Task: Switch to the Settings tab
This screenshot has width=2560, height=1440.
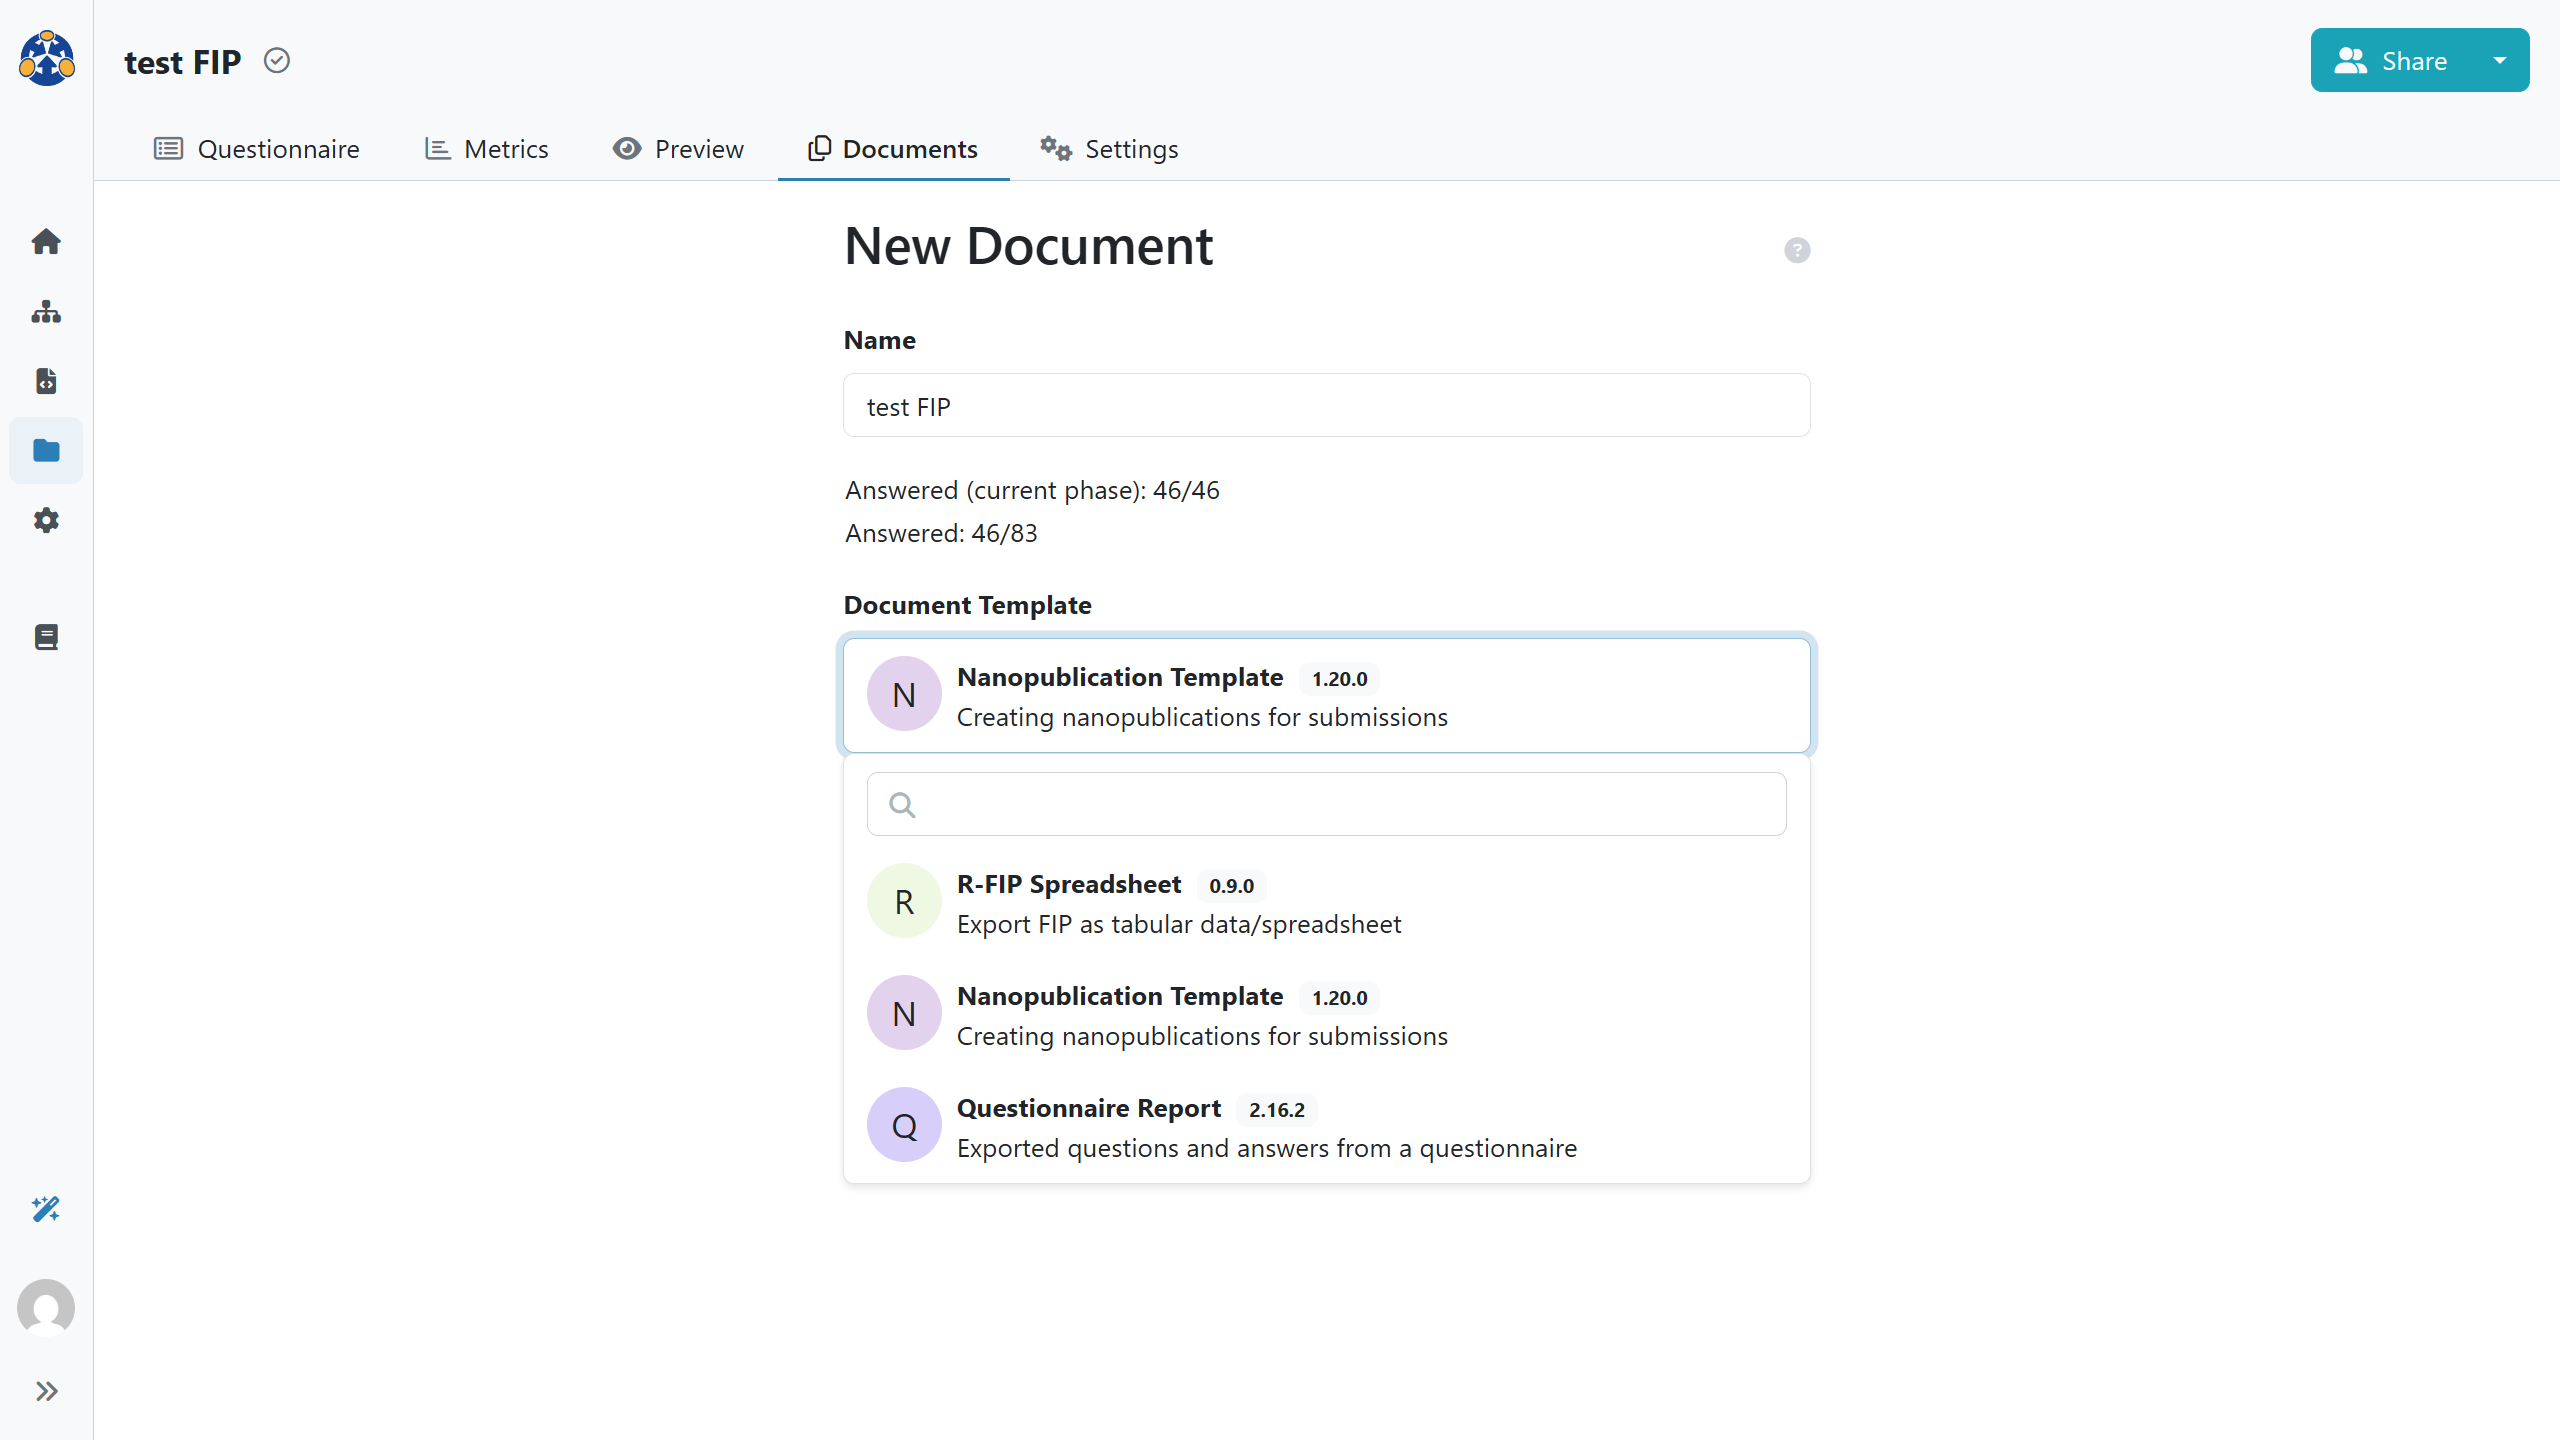Action: (1109, 149)
